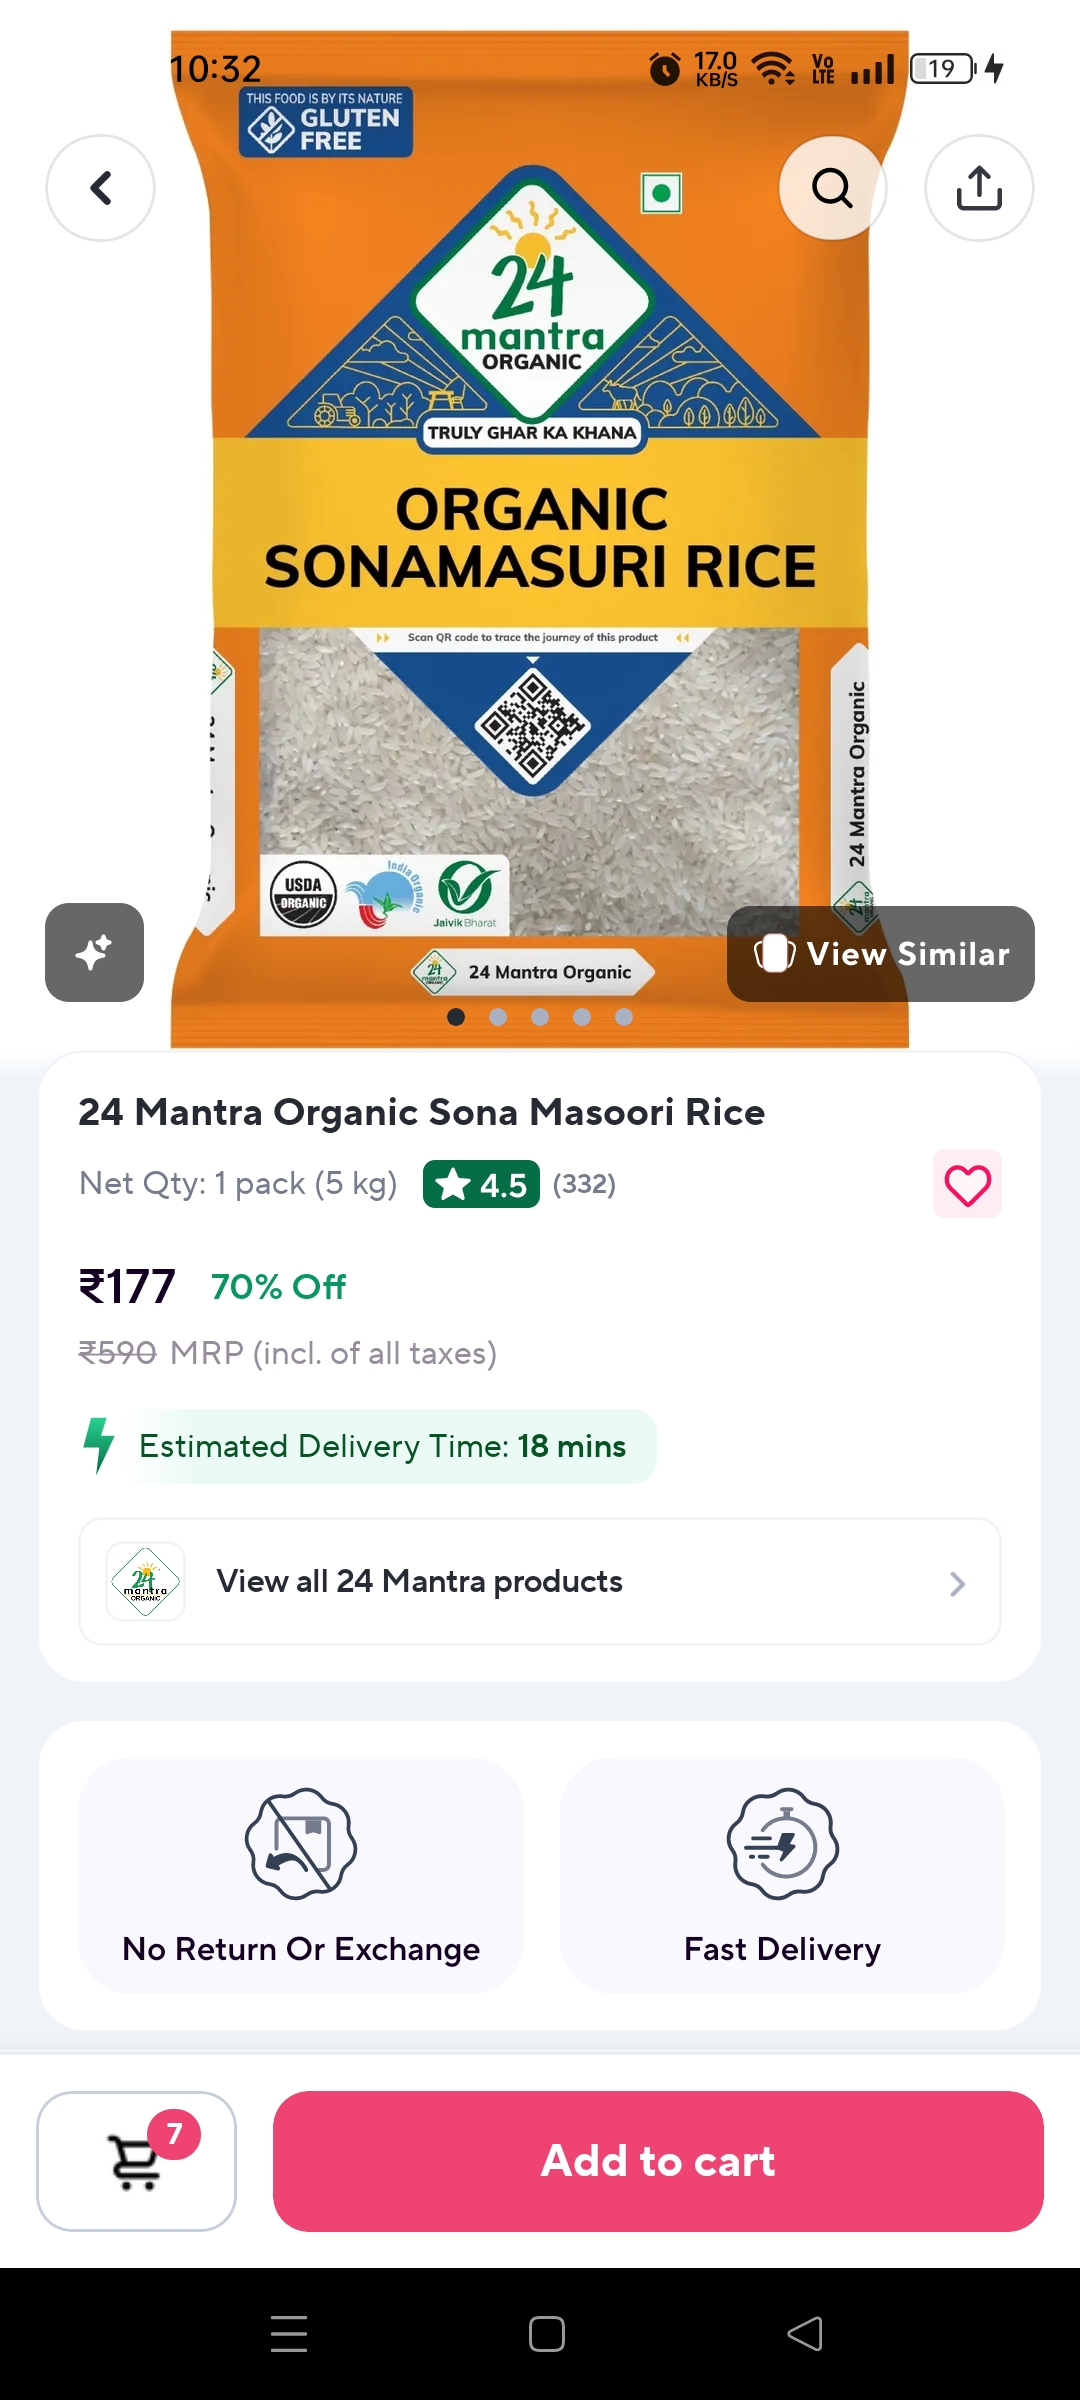The height and width of the screenshot is (2400, 1080).
Task: Expand View all 24 Mantra products chevron
Action: pyautogui.click(x=957, y=1583)
